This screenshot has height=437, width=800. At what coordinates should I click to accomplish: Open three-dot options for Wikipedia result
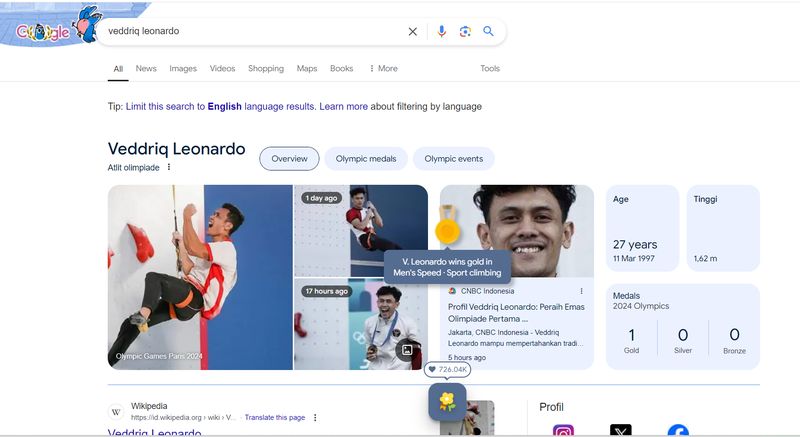315,417
